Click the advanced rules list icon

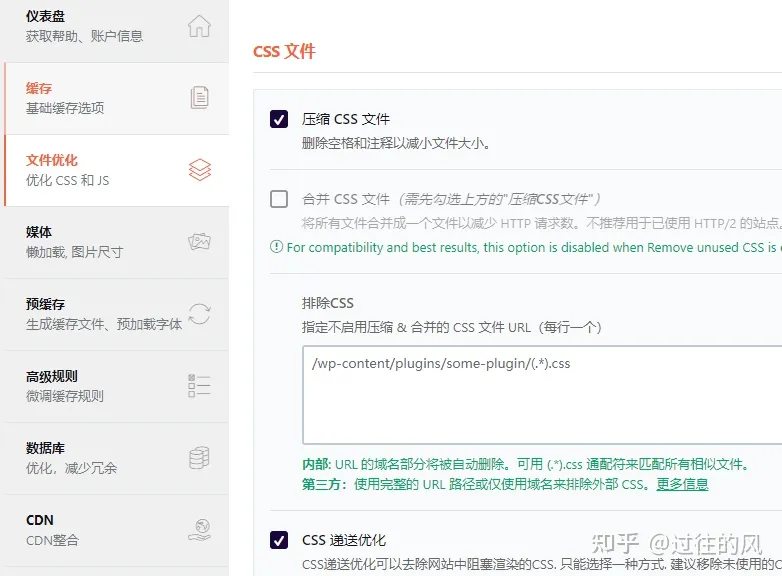(199, 386)
